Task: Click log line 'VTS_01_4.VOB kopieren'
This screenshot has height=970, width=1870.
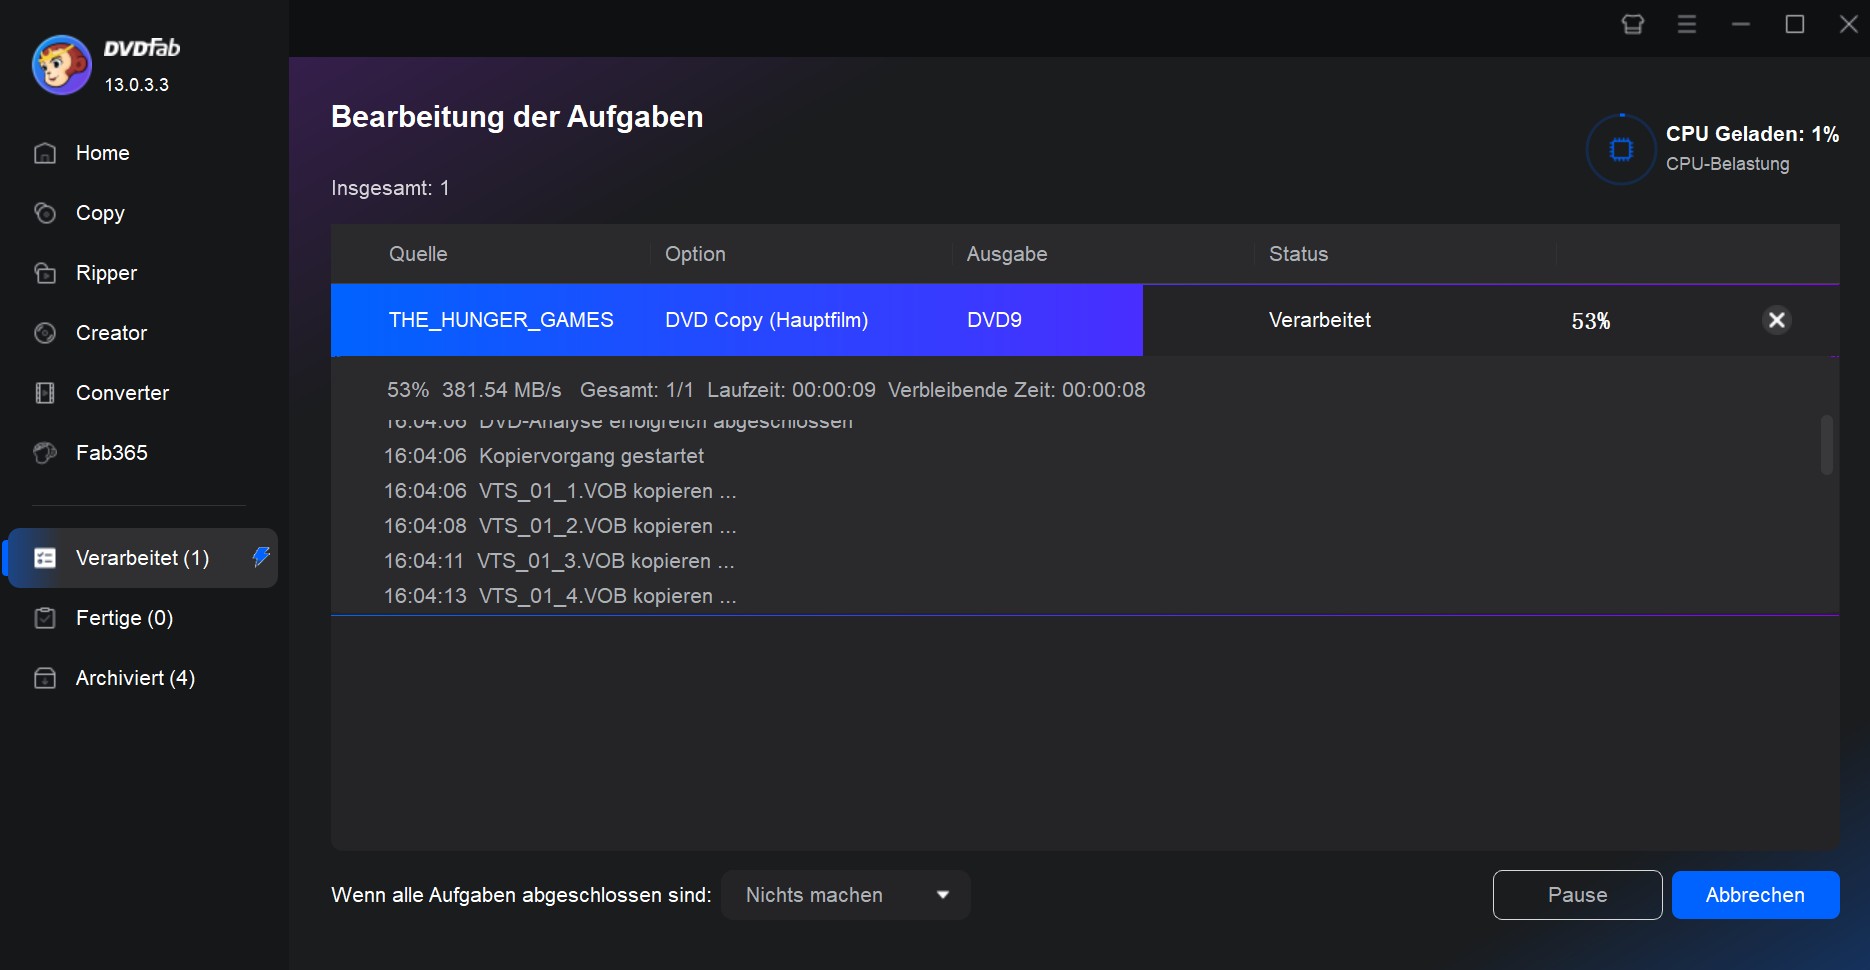Action: point(607,596)
